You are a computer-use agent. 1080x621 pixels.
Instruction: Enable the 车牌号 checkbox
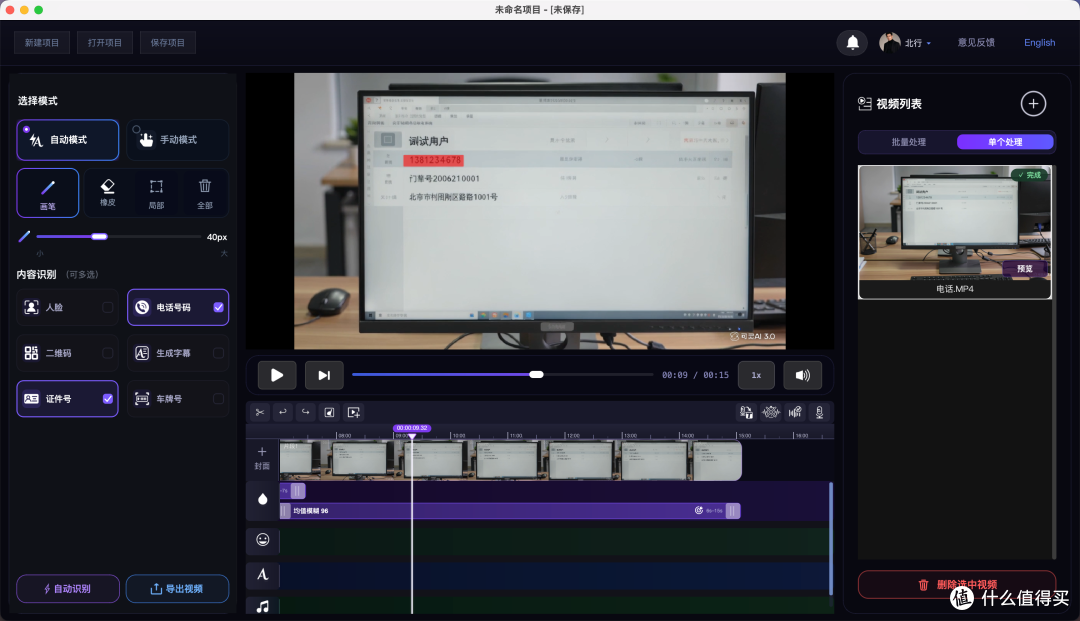coord(218,399)
